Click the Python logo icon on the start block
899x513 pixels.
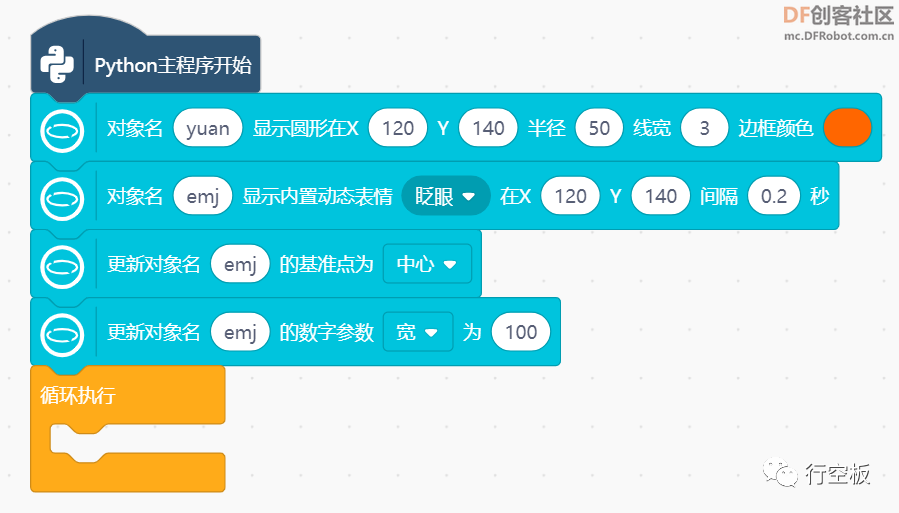click(57, 65)
